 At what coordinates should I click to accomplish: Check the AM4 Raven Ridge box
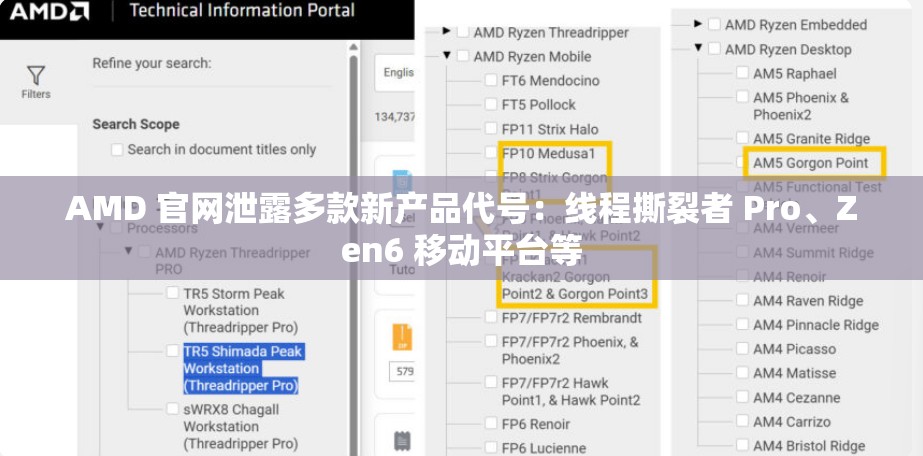[x=742, y=301]
